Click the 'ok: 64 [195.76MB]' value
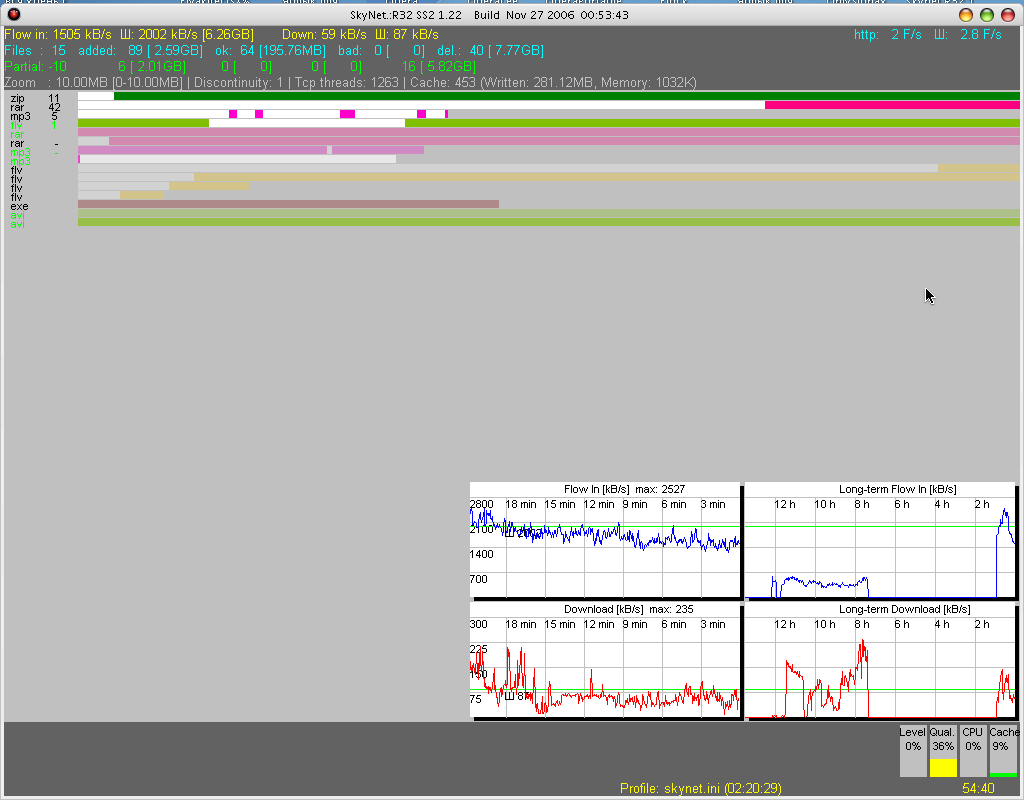The image size is (1024, 800). tap(270, 50)
